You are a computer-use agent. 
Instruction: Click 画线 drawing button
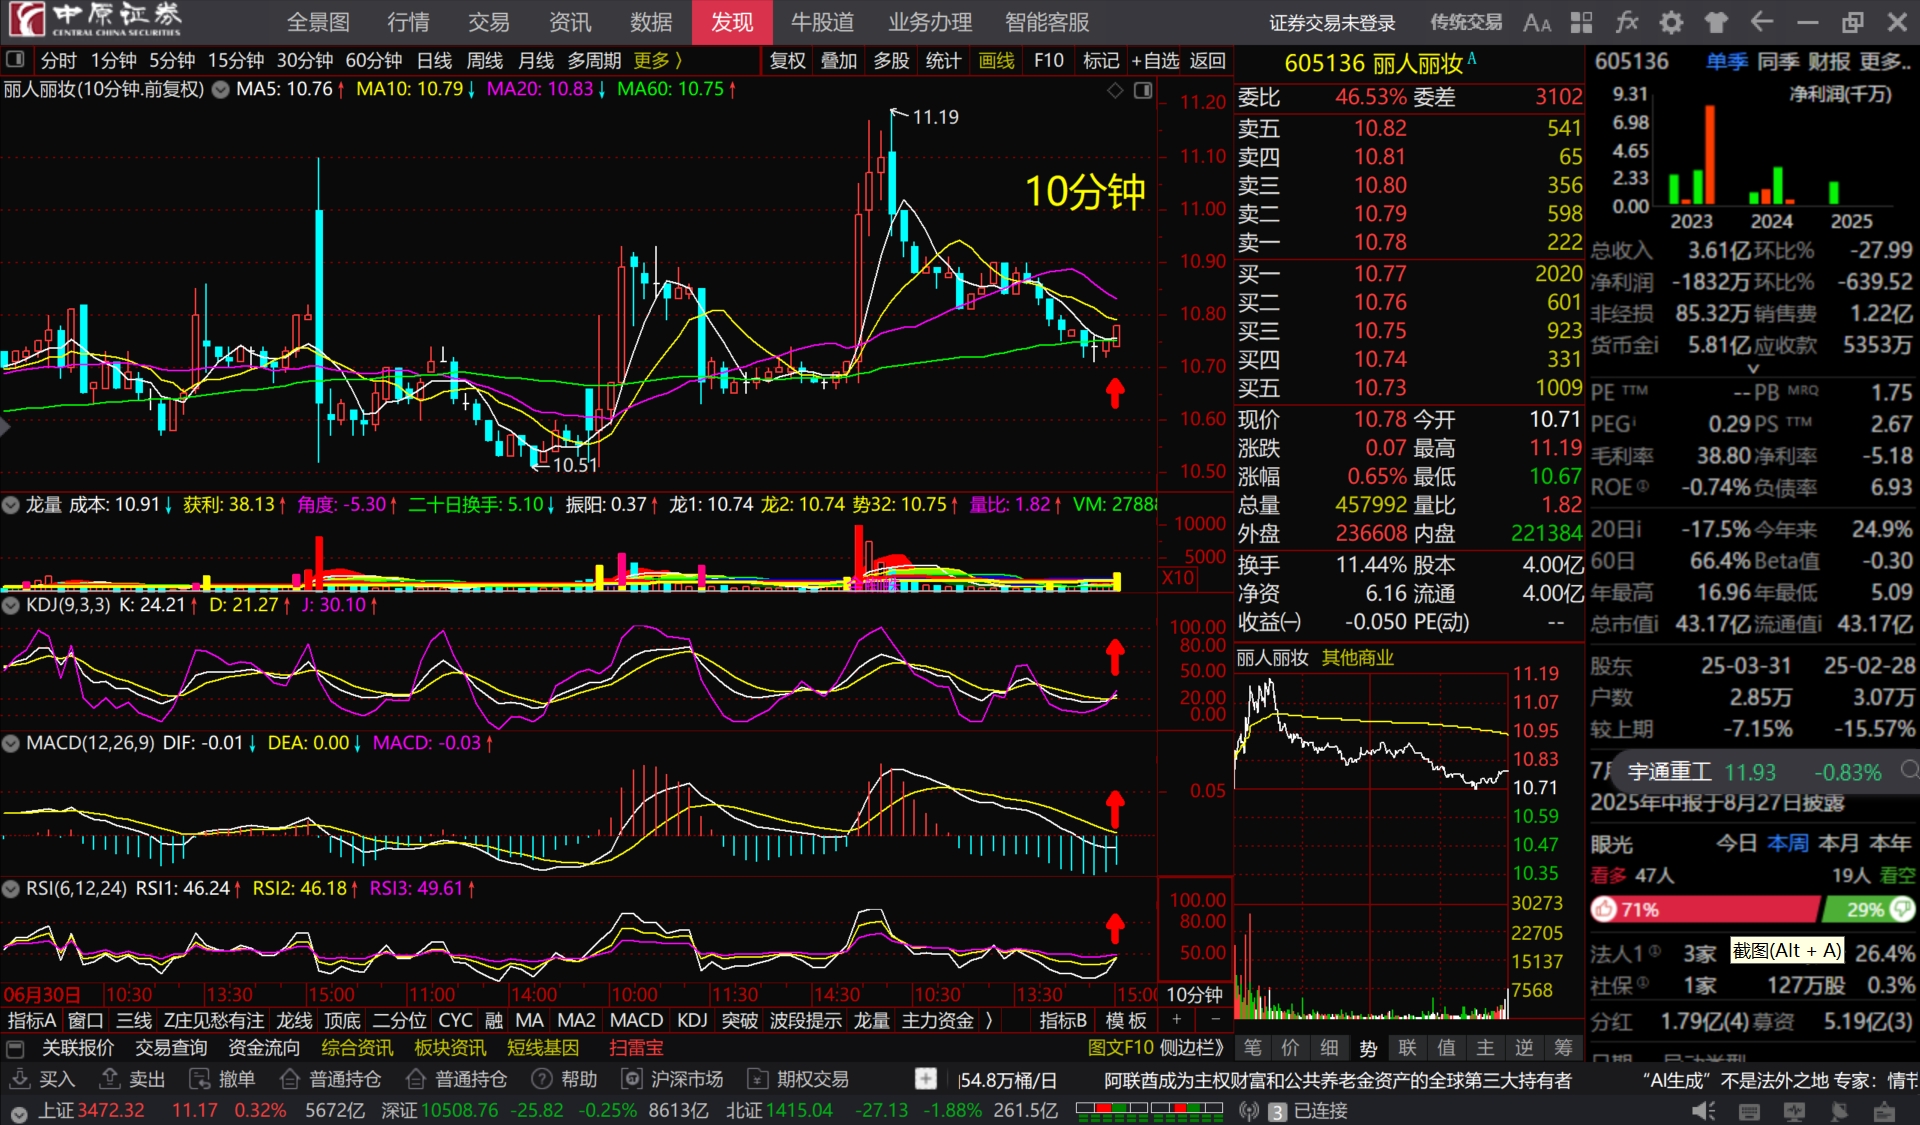(996, 60)
